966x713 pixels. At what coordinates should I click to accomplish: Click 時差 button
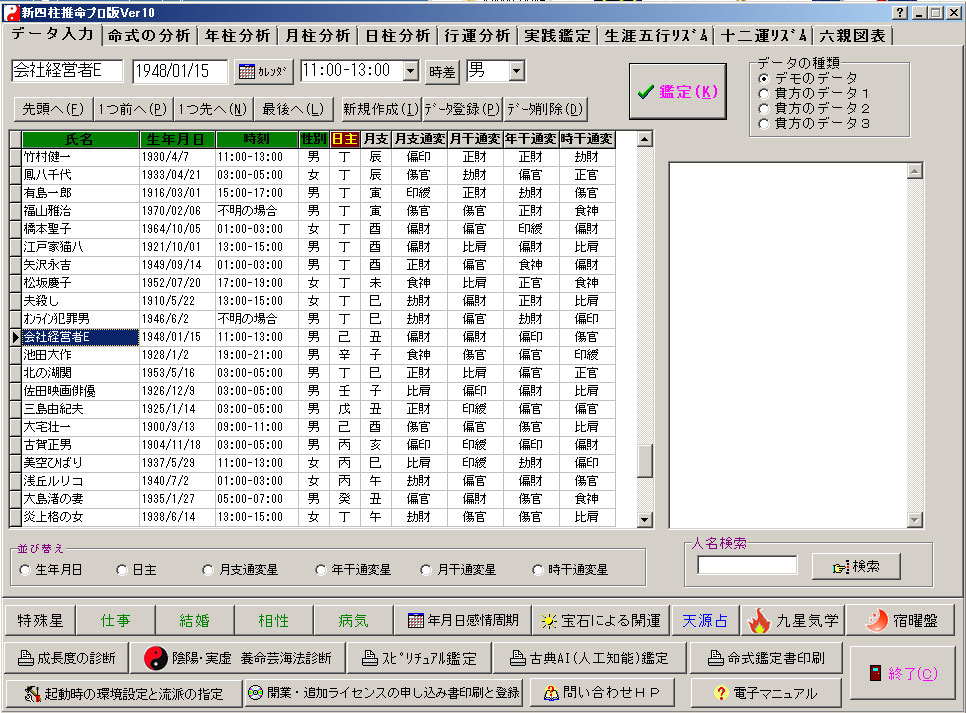pyautogui.click(x=442, y=72)
